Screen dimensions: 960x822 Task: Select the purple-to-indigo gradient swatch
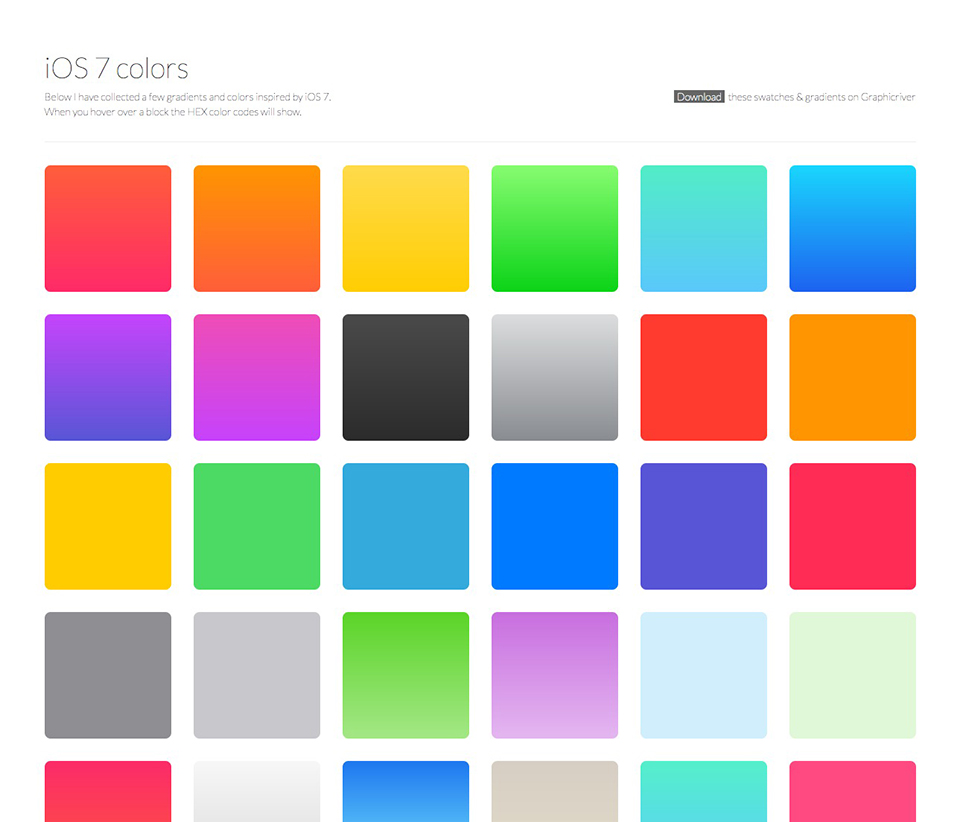coord(107,377)
